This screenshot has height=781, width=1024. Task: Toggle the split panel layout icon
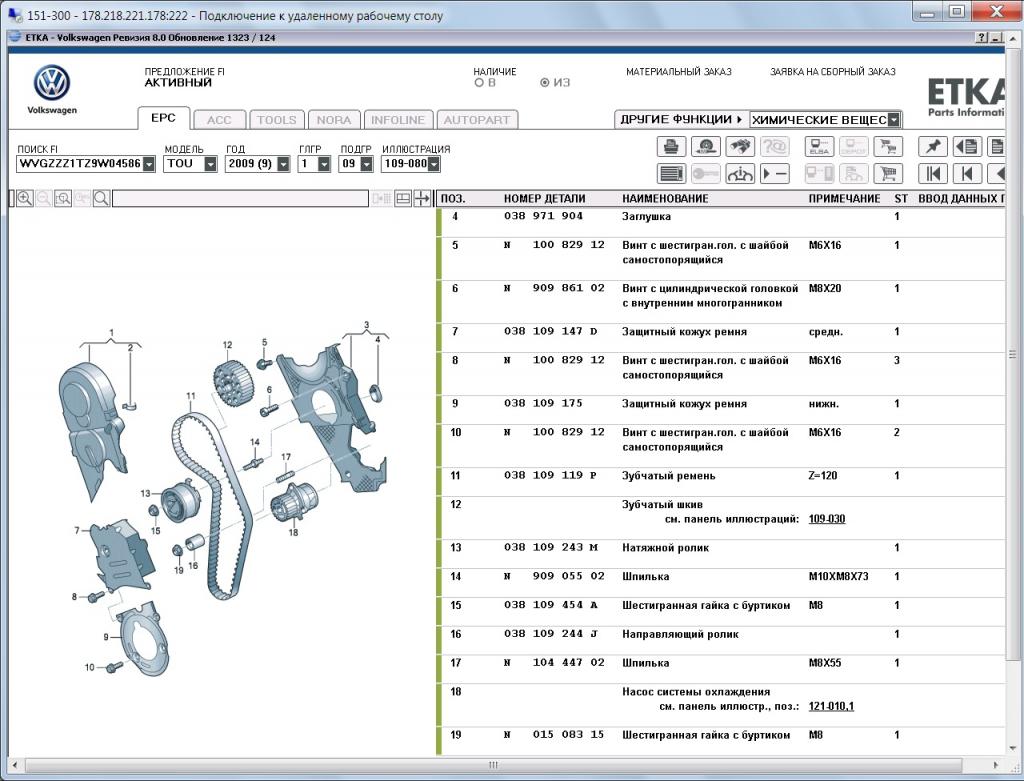point(403,199)
